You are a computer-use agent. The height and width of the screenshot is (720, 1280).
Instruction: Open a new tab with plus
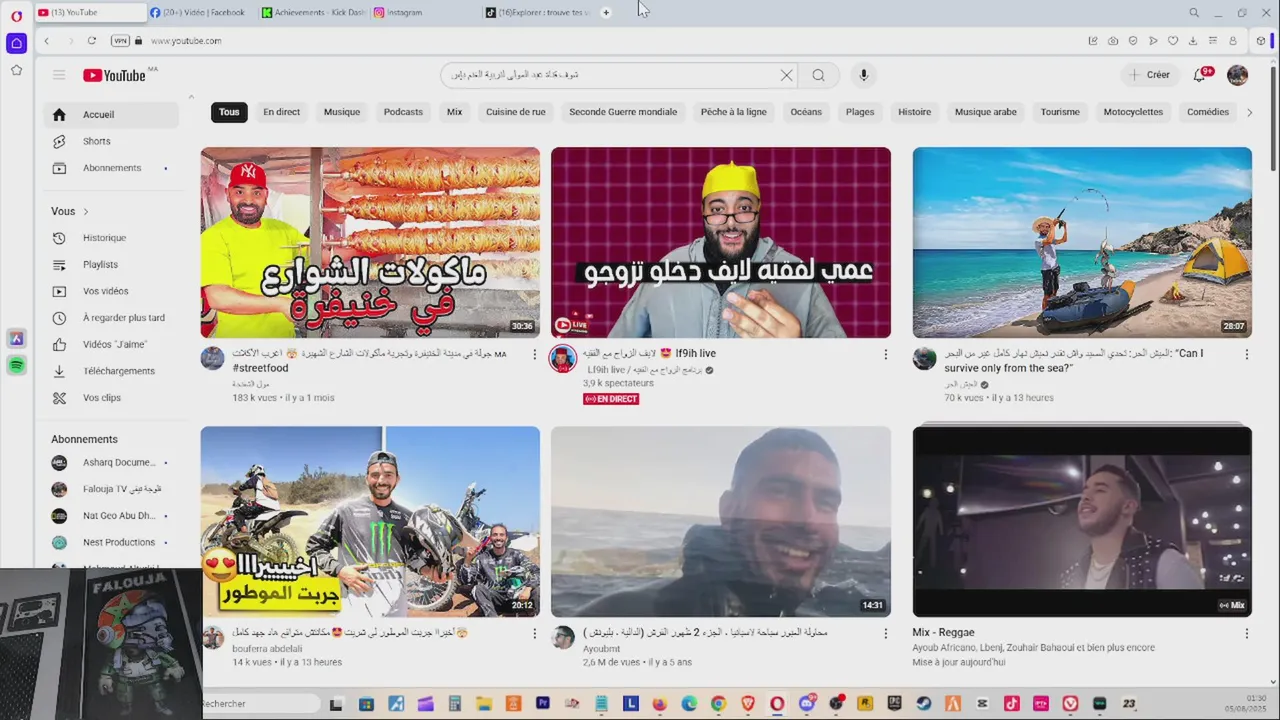[606, 13]
